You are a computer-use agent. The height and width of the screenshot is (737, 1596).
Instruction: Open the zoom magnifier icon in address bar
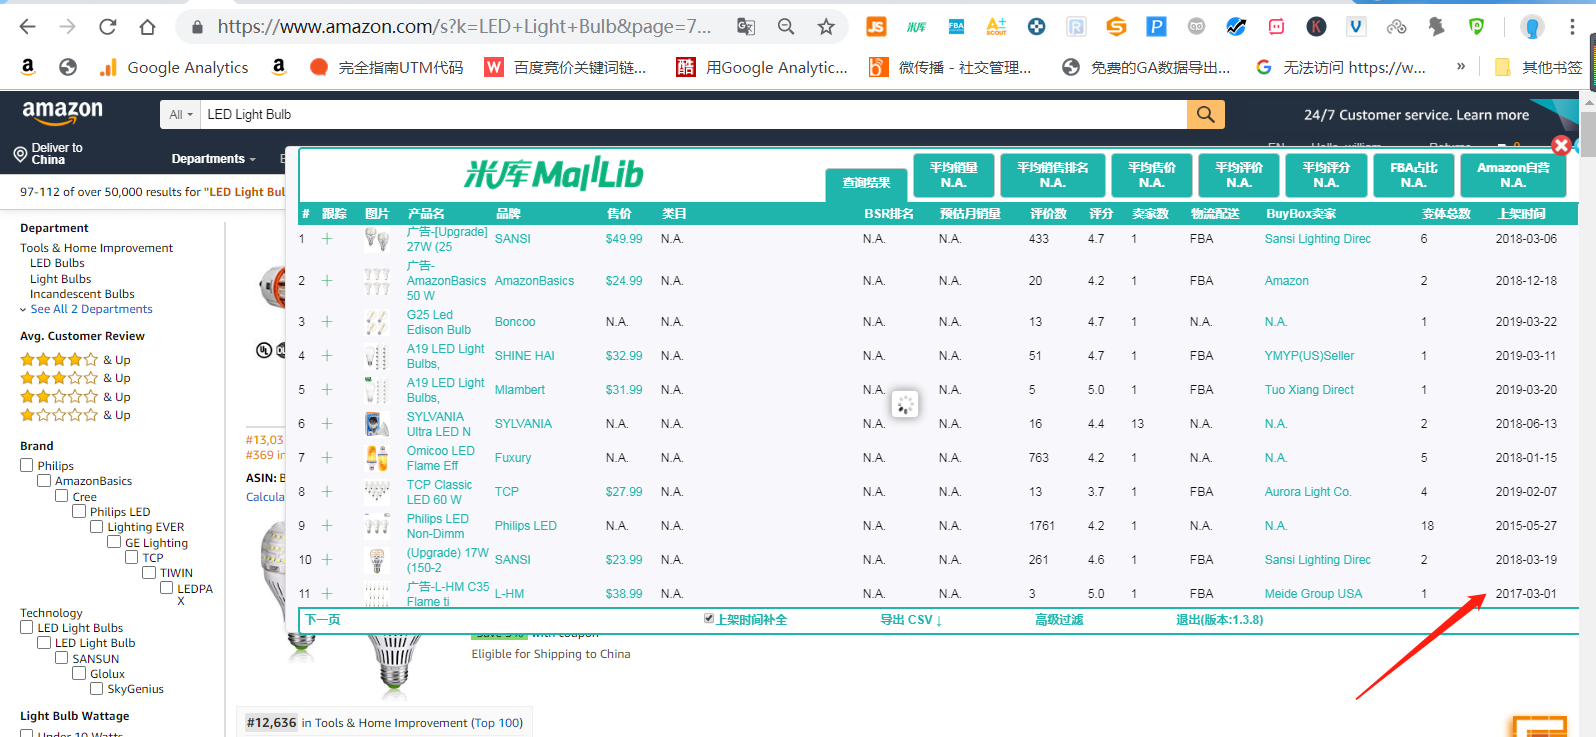pos(786,27)
